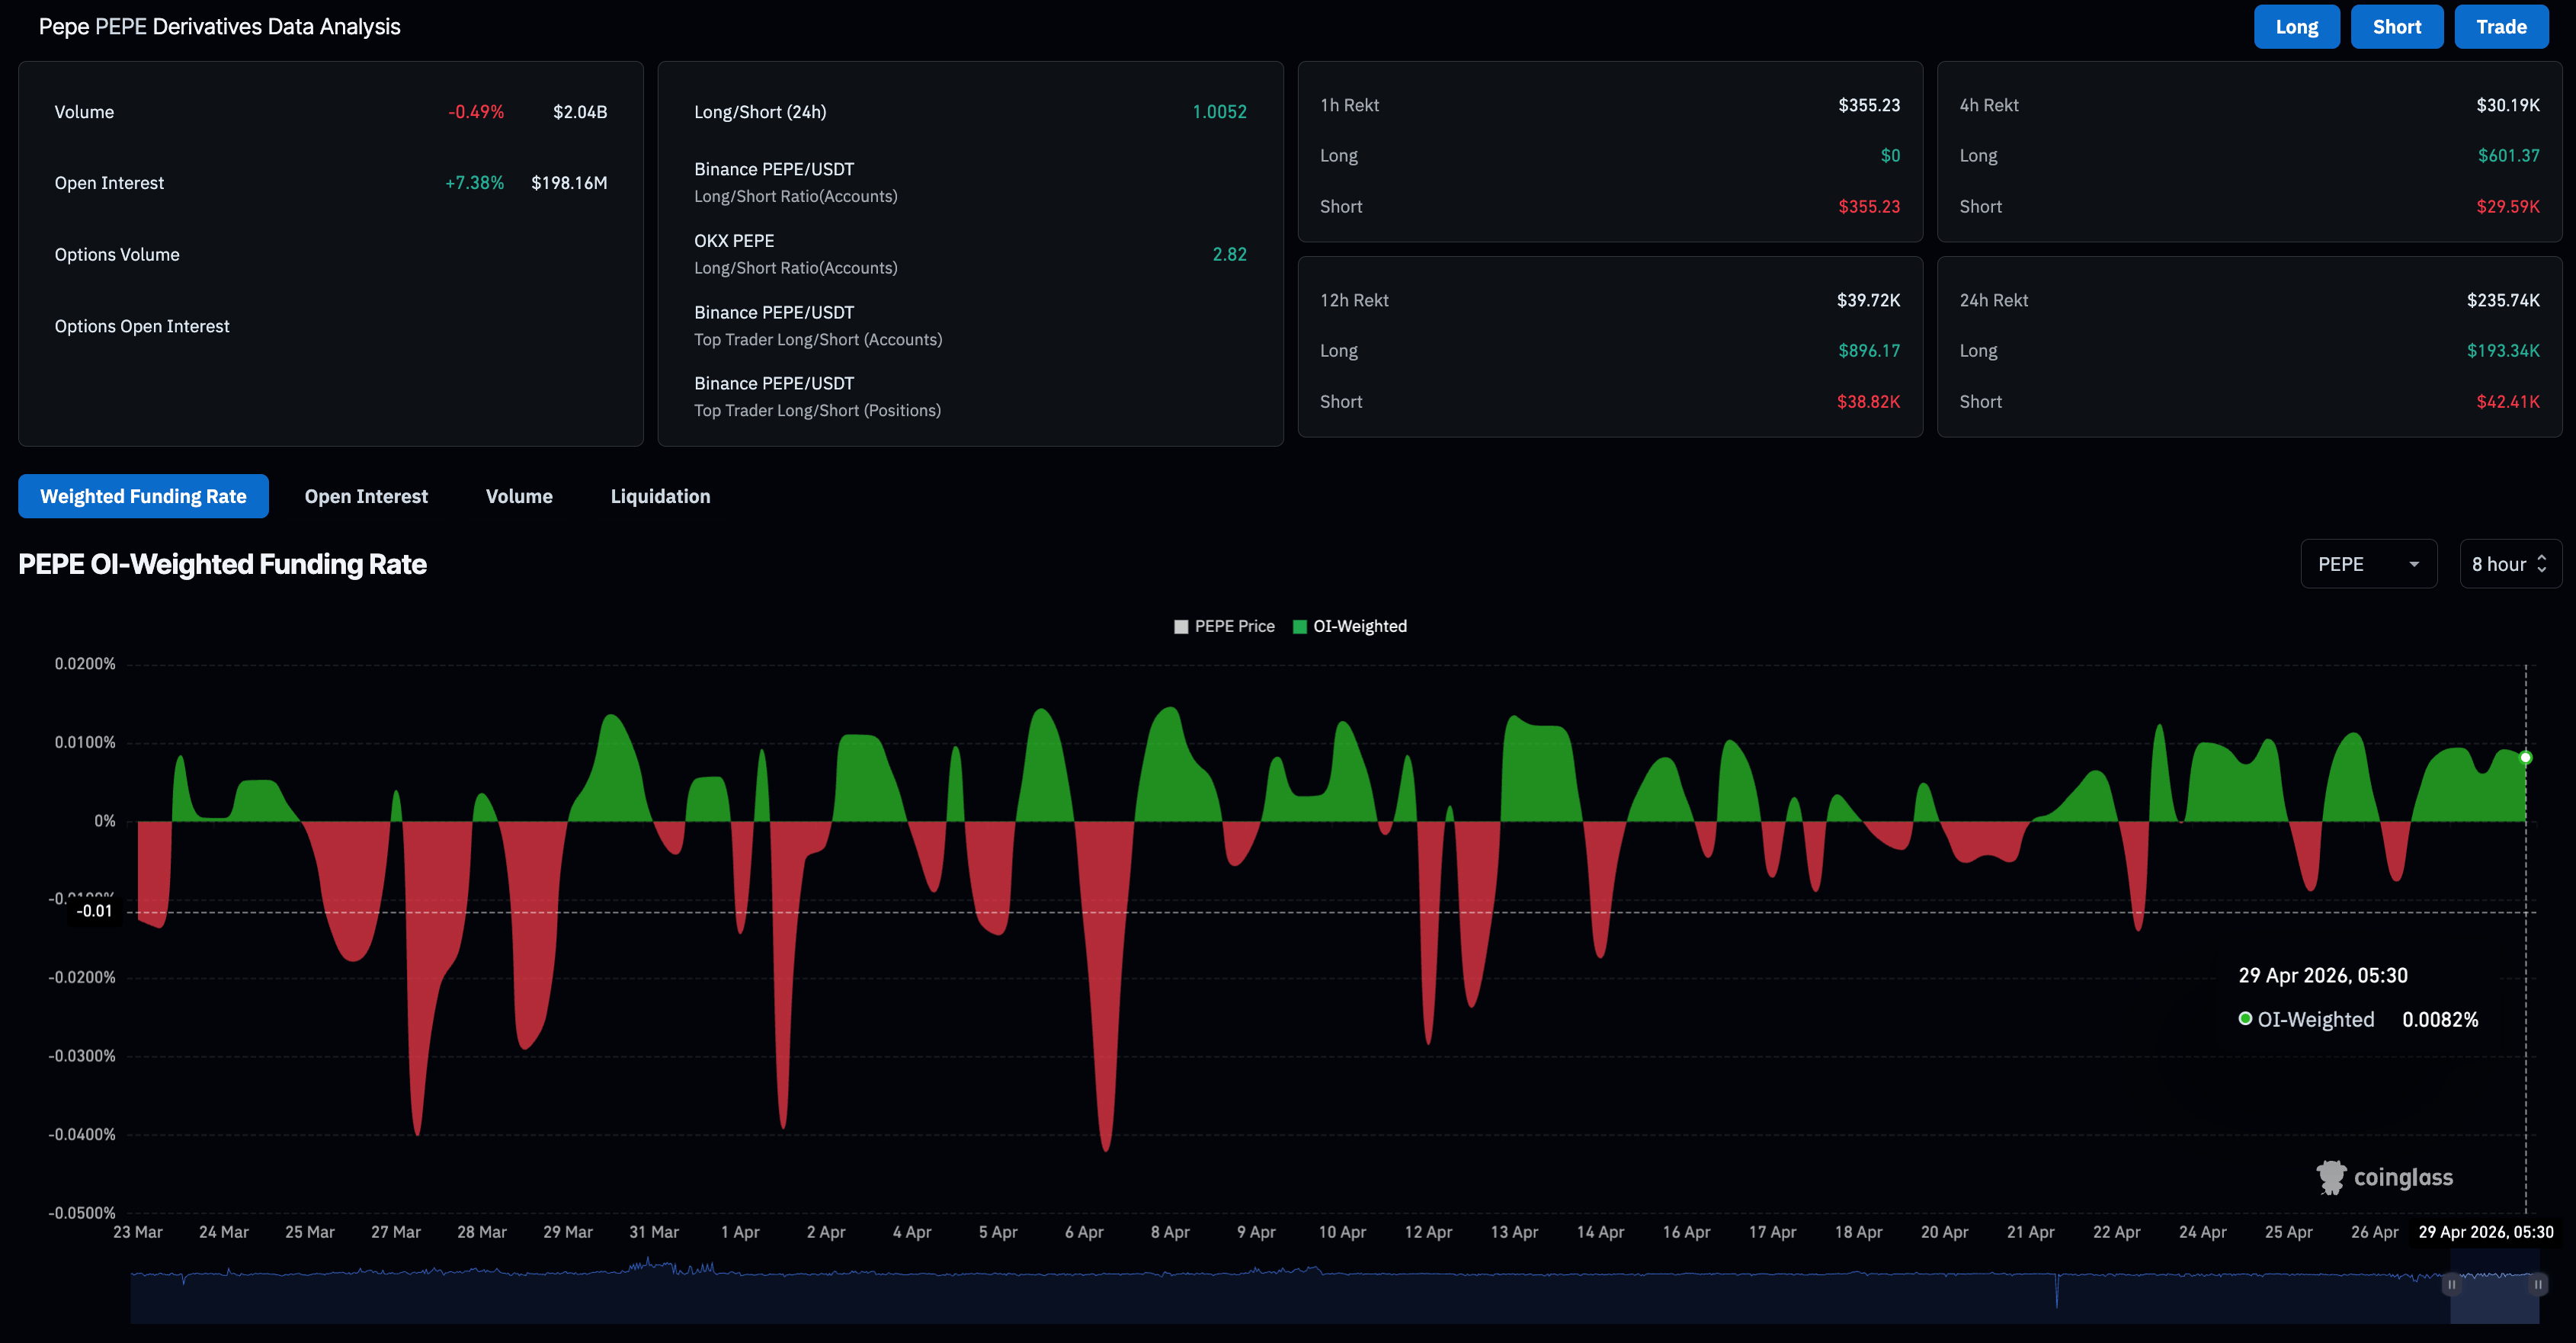Click the 8 hour stepper arrows

(x=2542, y=564)
